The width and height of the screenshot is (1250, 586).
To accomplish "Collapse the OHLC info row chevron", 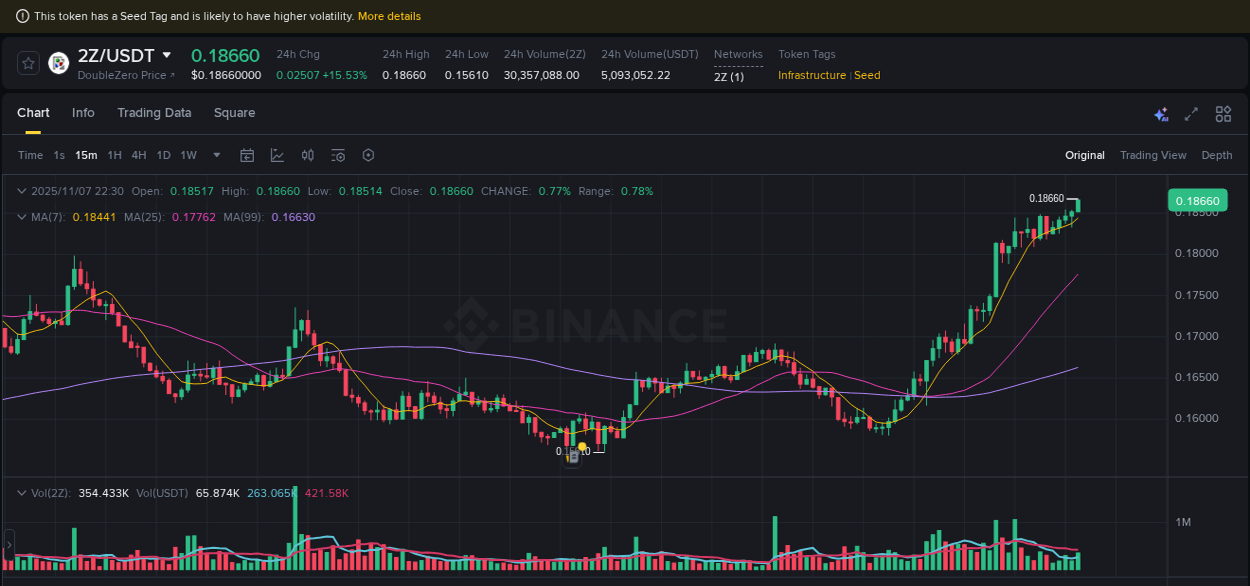I will point(22,190).
